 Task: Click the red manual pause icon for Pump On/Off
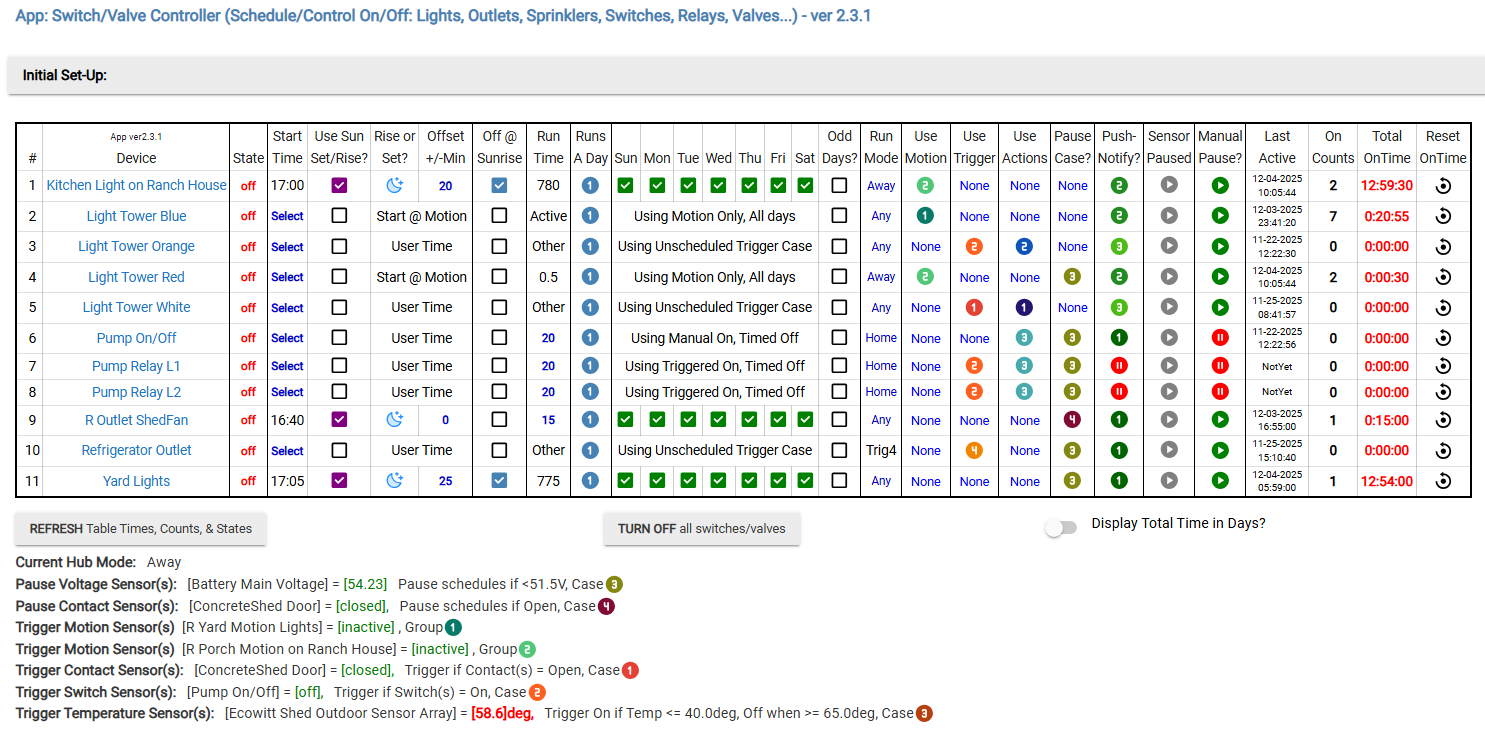1219,338
